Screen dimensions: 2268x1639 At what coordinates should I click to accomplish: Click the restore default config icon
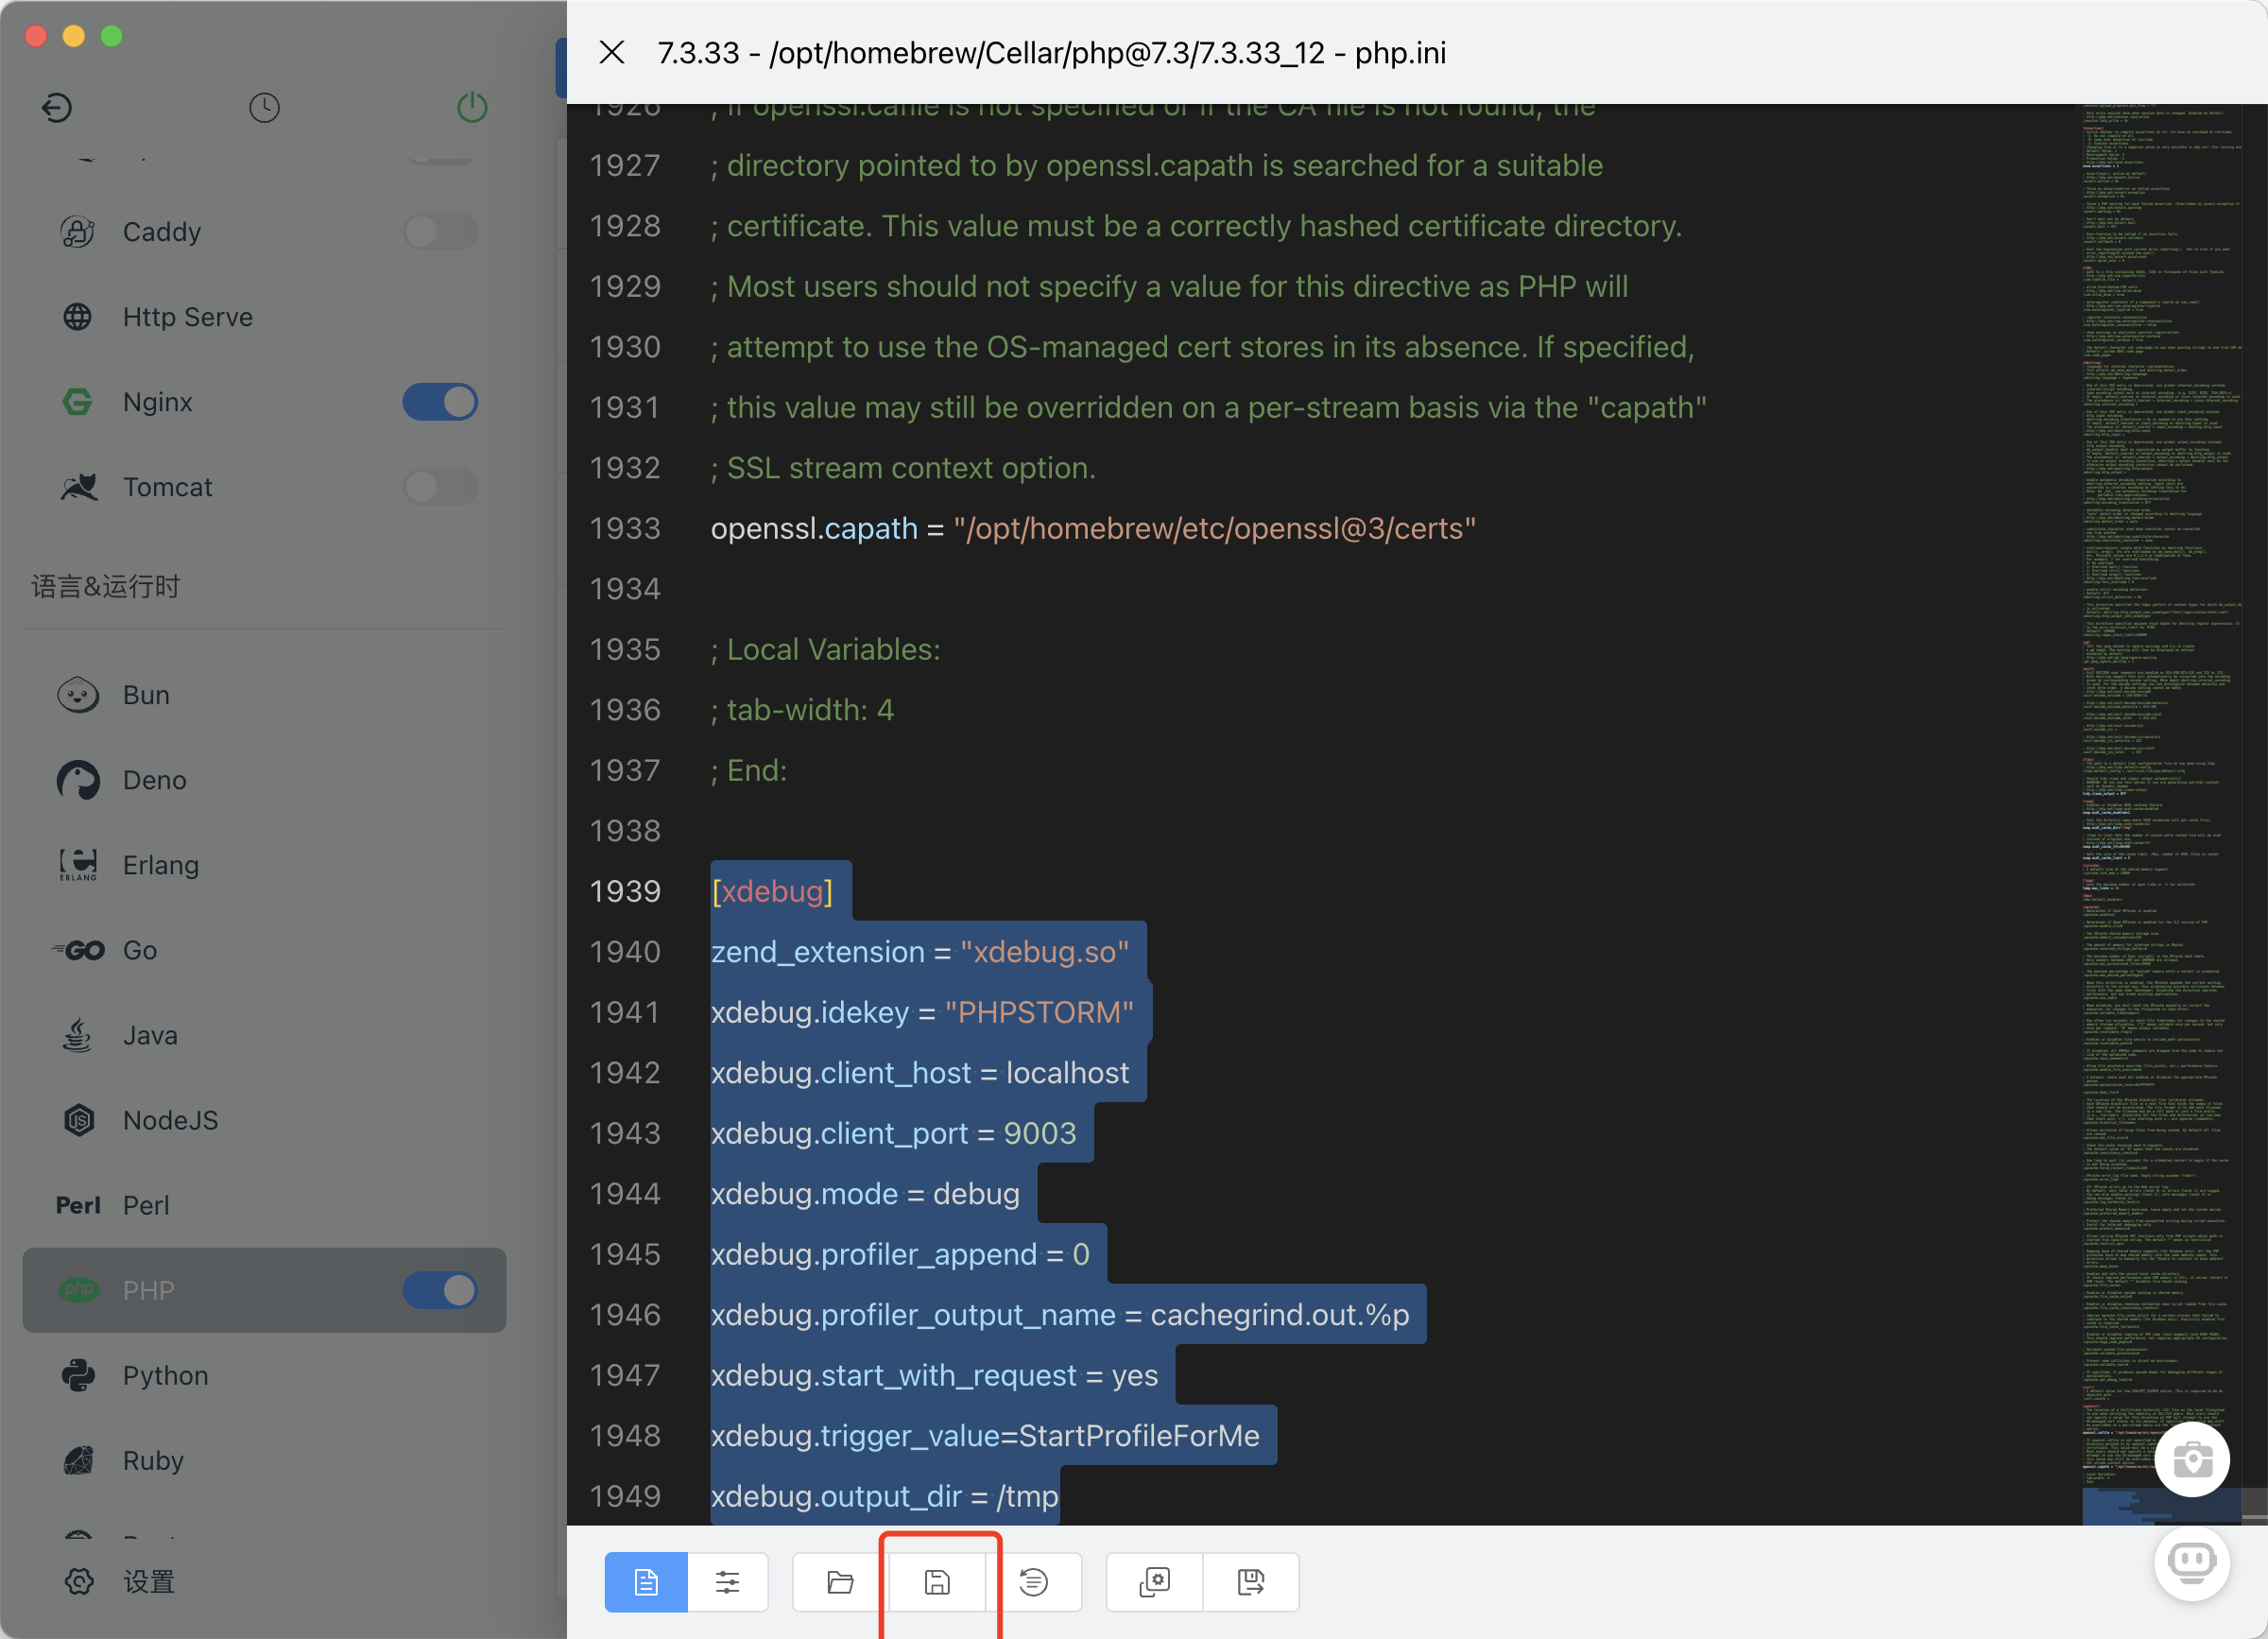coord(1033,1582)
